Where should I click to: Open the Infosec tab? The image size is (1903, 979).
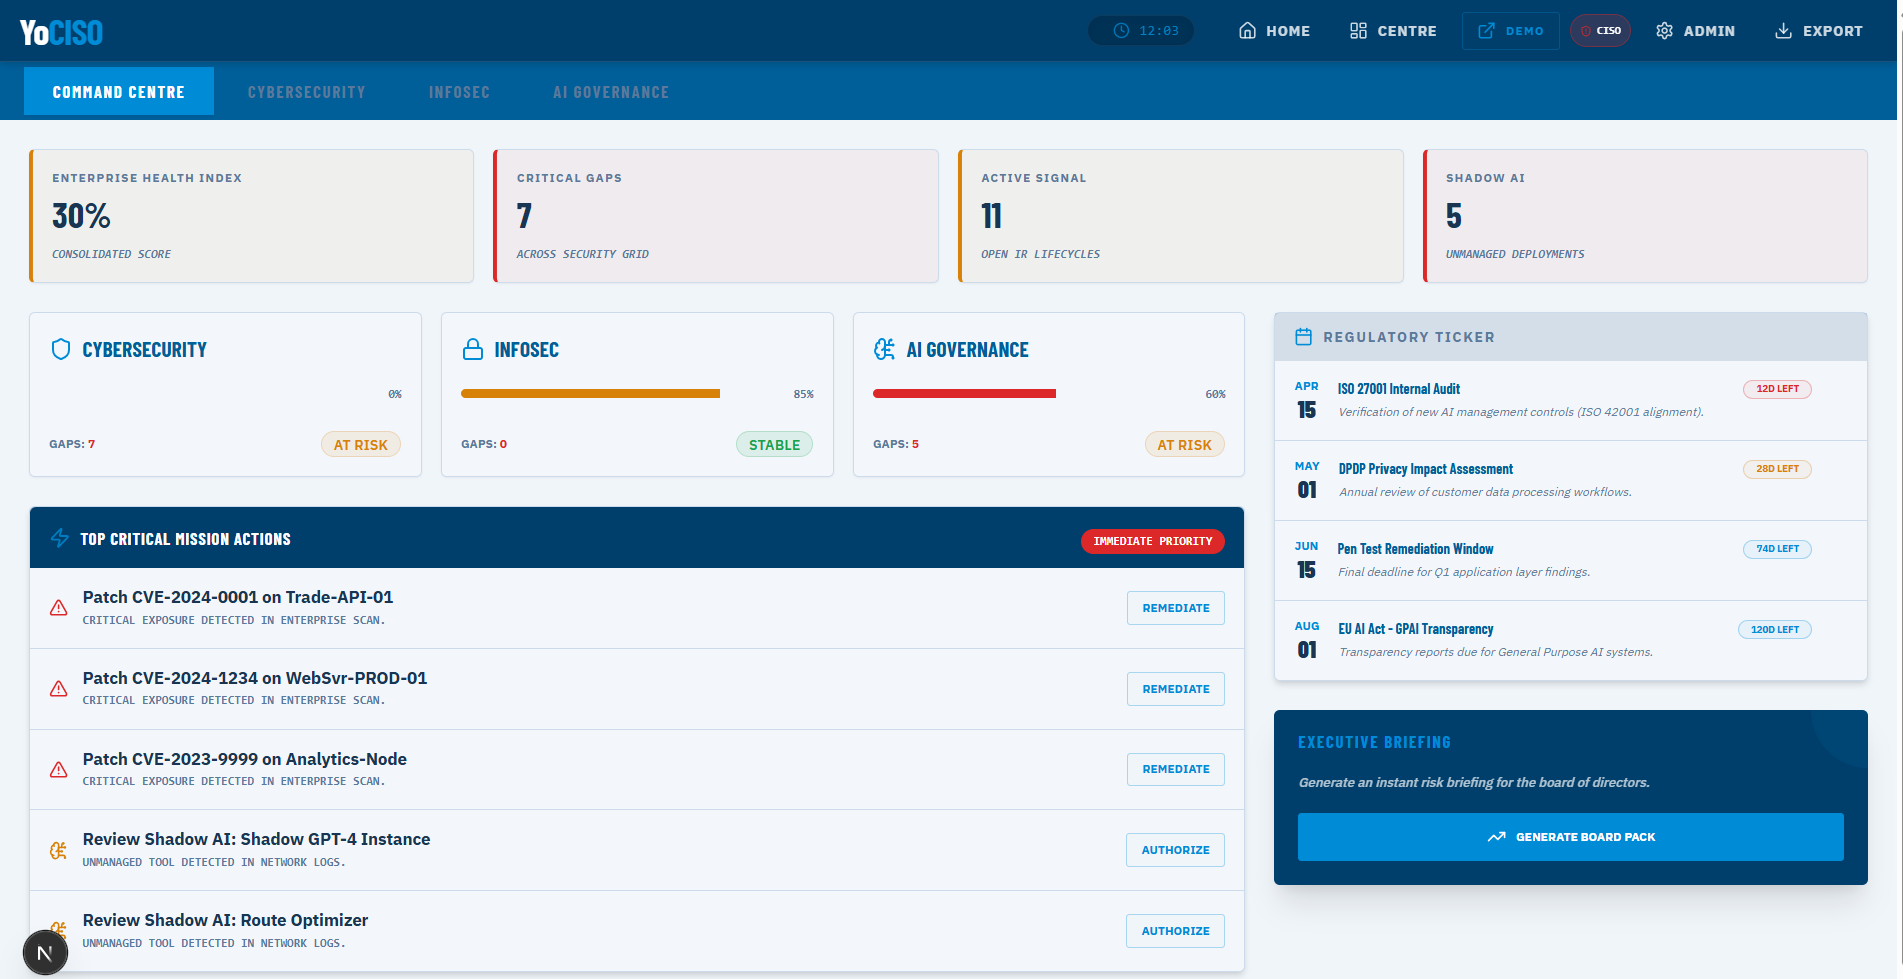coord(459,92)
